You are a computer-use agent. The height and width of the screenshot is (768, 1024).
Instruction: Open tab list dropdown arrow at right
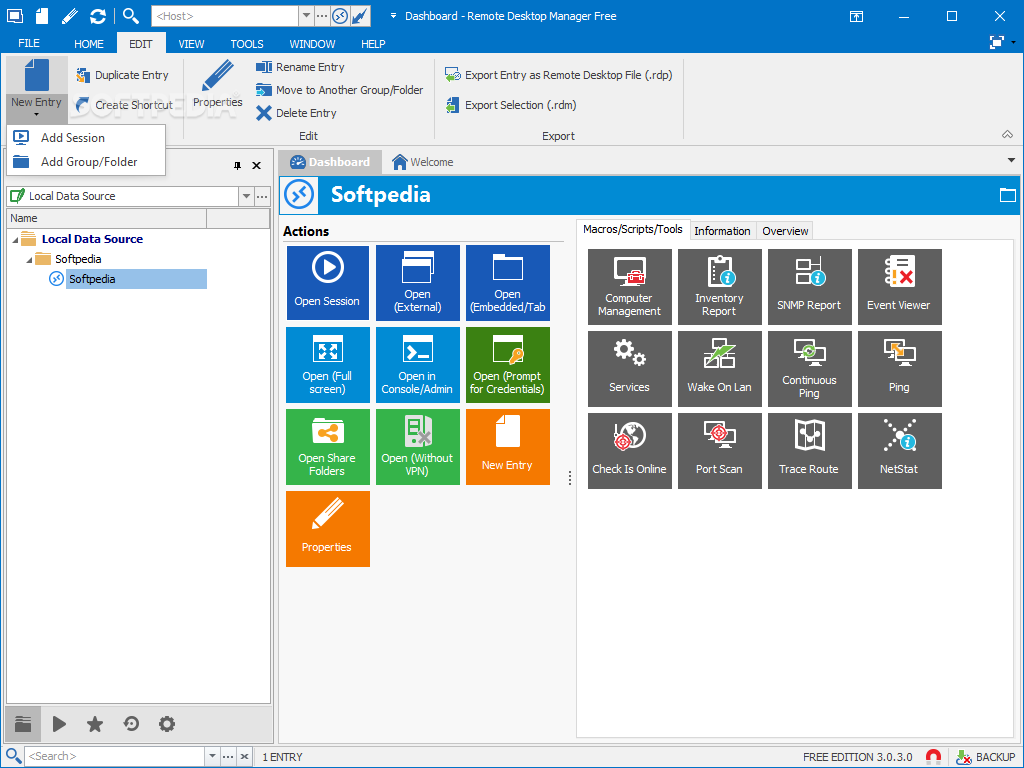click(x=1012, y=161)
